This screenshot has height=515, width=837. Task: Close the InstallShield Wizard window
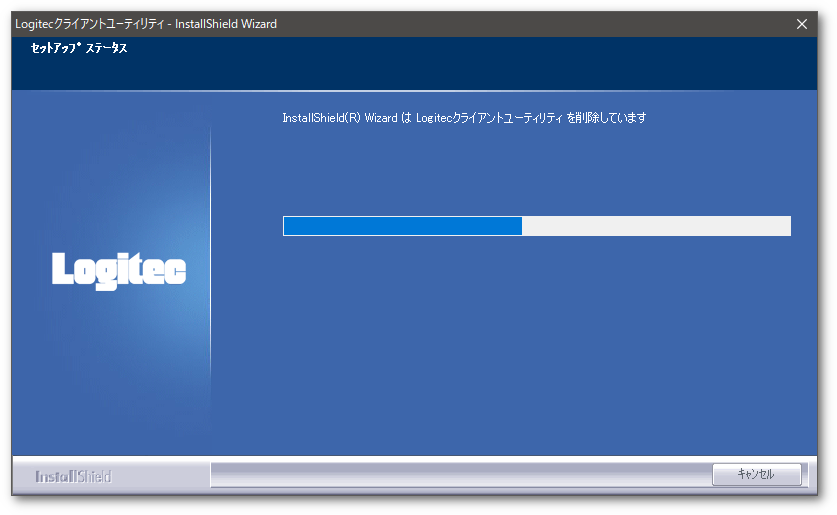[x=801, y=24]
